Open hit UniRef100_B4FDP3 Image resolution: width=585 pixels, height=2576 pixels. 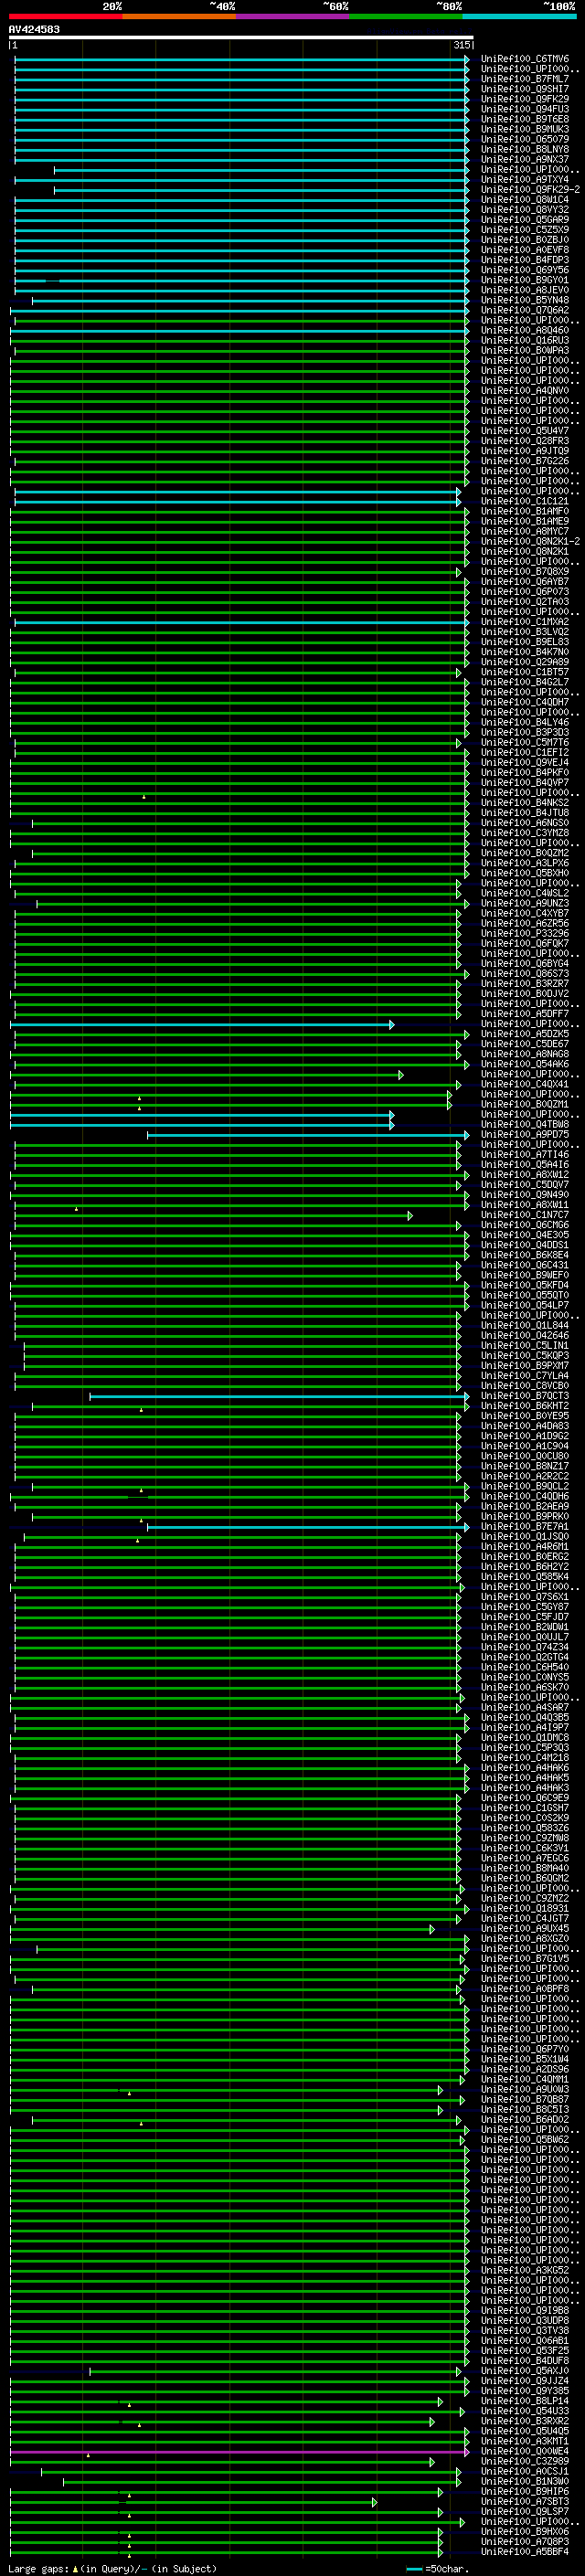pos(524,260)
